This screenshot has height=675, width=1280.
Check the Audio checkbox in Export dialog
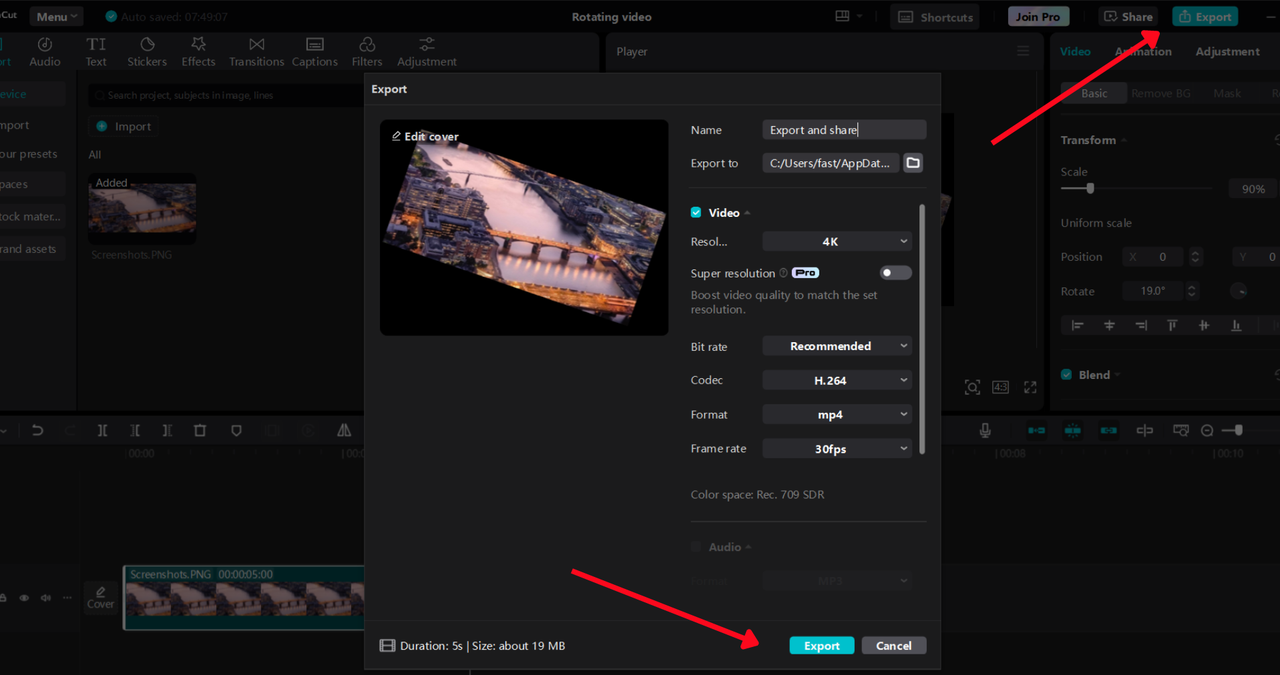coord(696,547)
